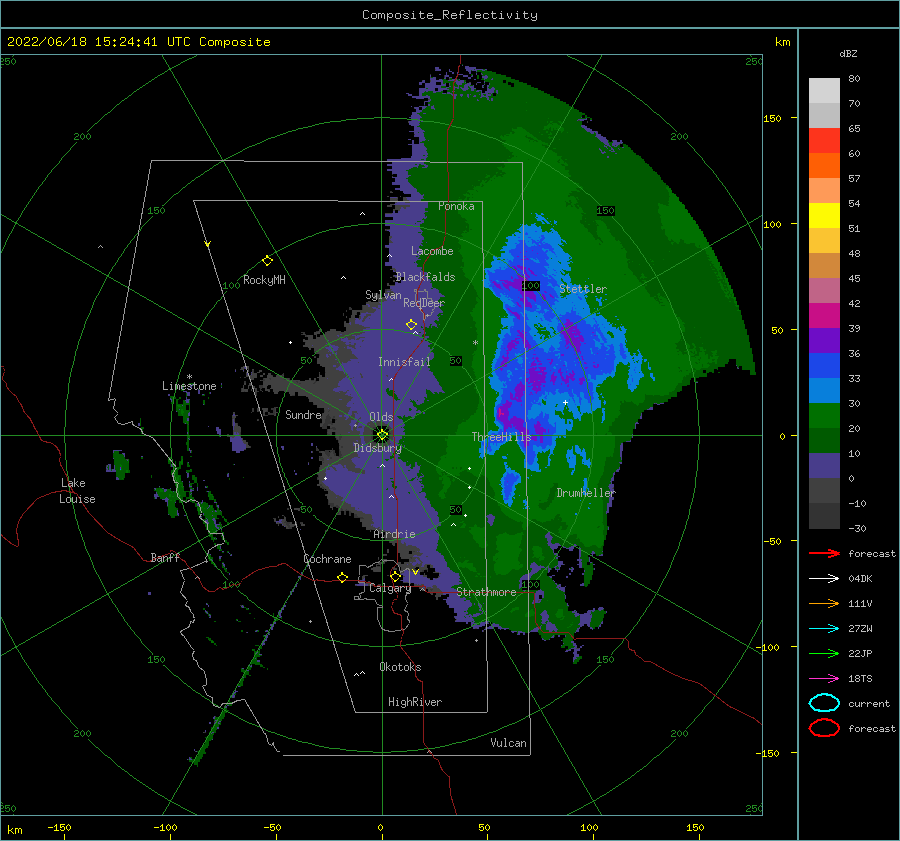
Task: Select the magenta 39-42 dBZ color band
Action: (x=824, y=316)
